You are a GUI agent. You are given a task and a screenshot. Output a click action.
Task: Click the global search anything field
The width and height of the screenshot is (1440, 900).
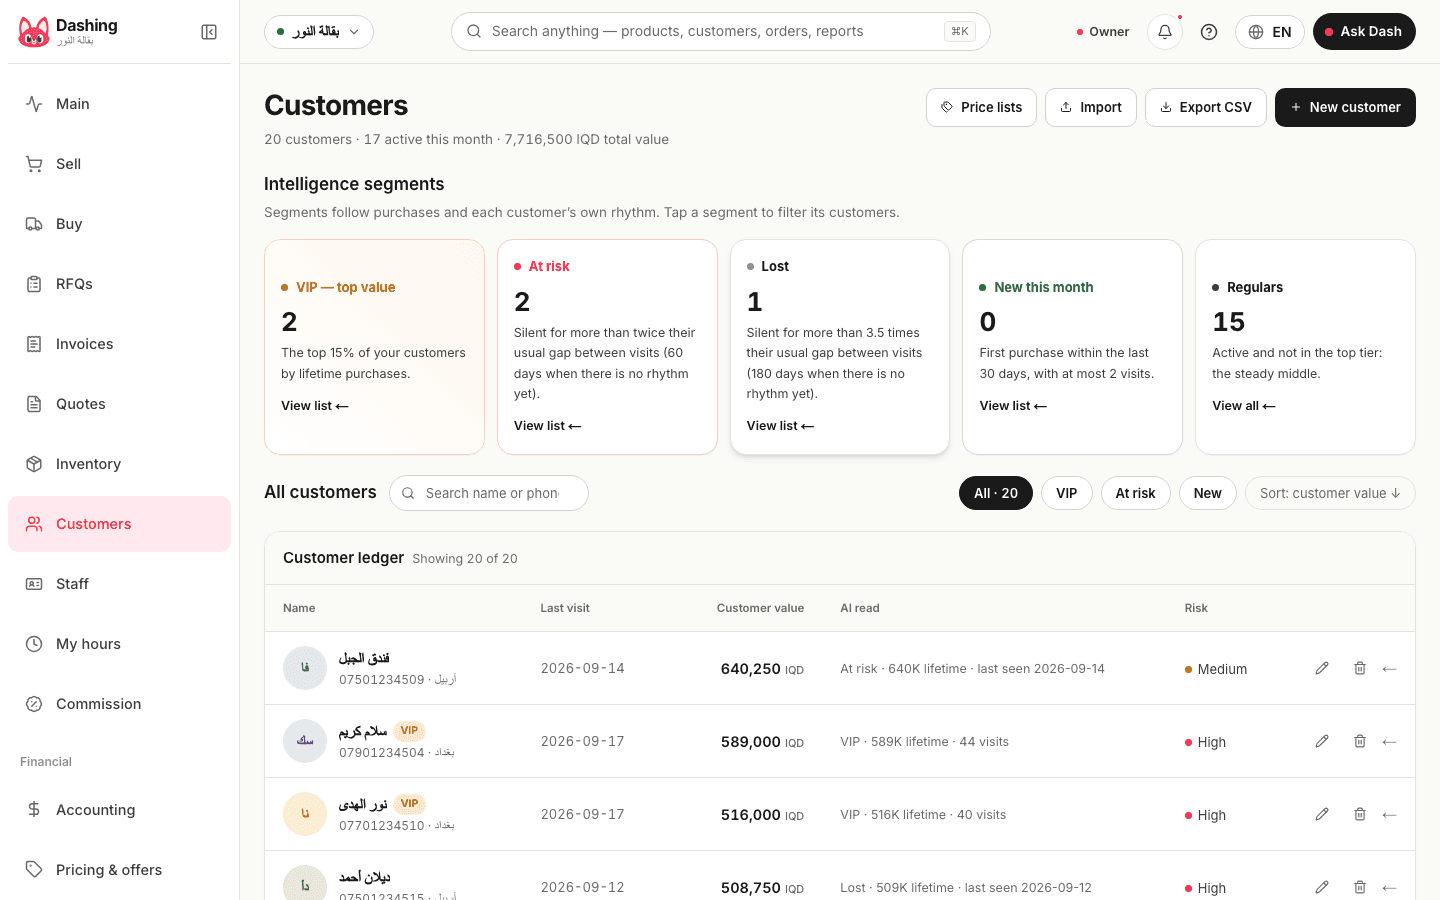point(720,31)
